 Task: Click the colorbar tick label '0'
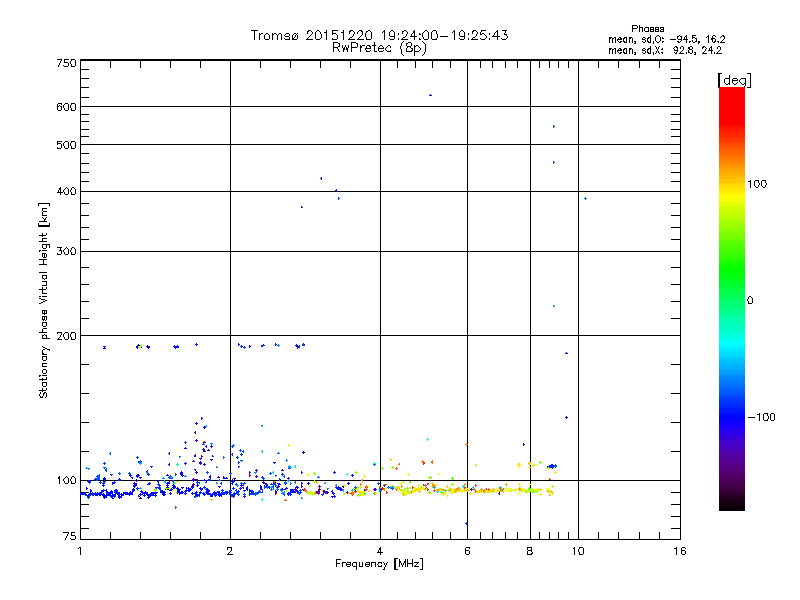[x=750, y=301]
